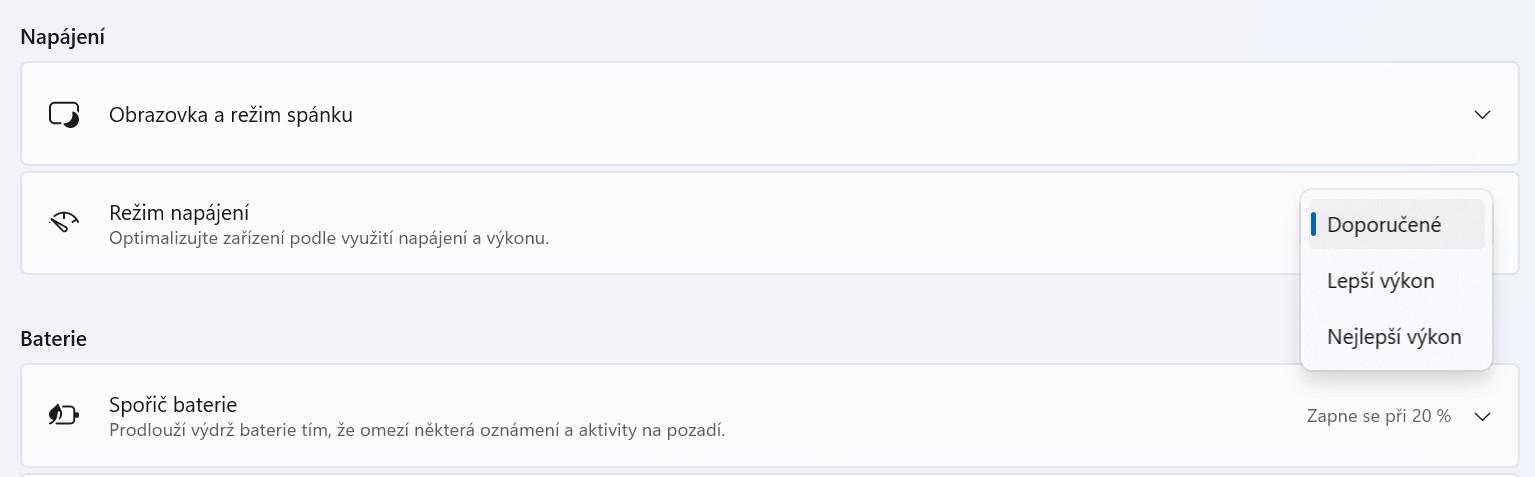
Task: Pick Nejlepší výkon in power mode list
Action: pyautogui.click(x=1396, y=337)
